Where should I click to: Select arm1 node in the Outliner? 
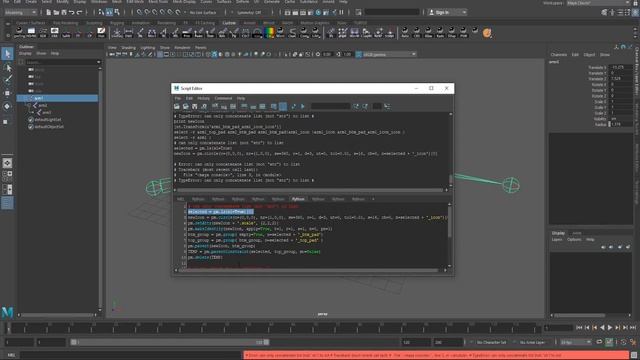click(x=57, y=98)
